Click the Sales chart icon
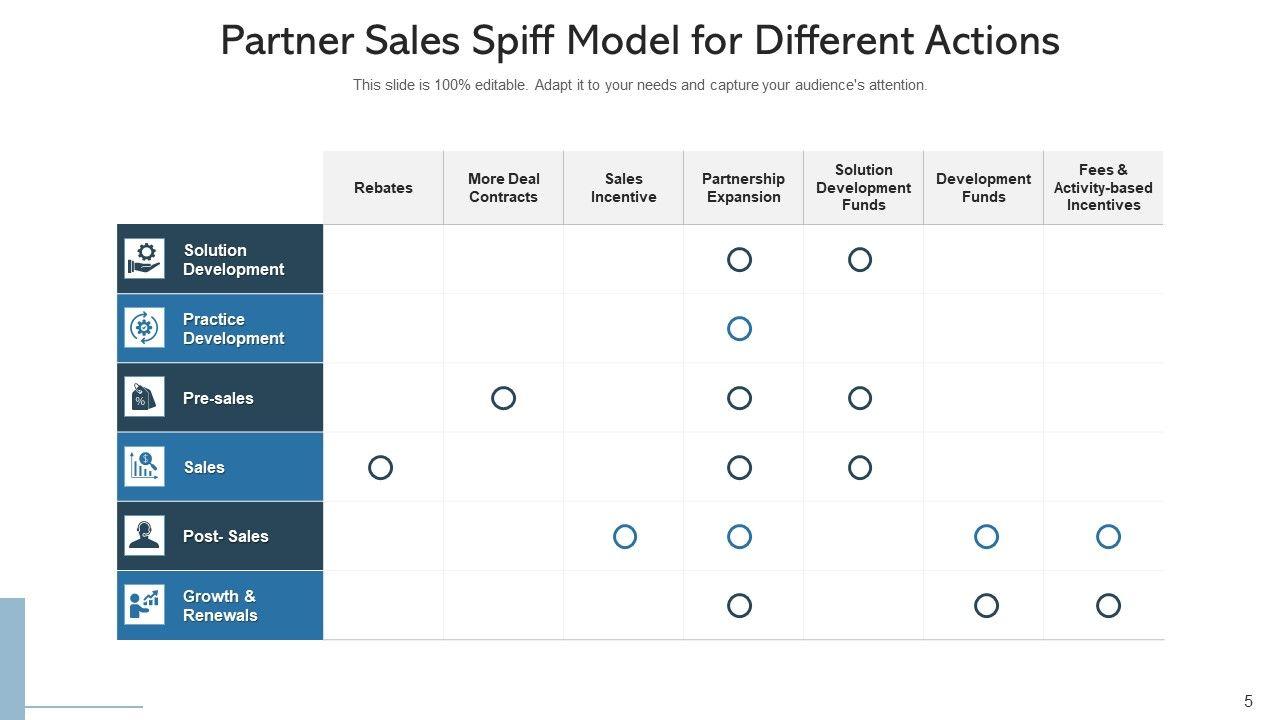 click(x=144, y=467)
